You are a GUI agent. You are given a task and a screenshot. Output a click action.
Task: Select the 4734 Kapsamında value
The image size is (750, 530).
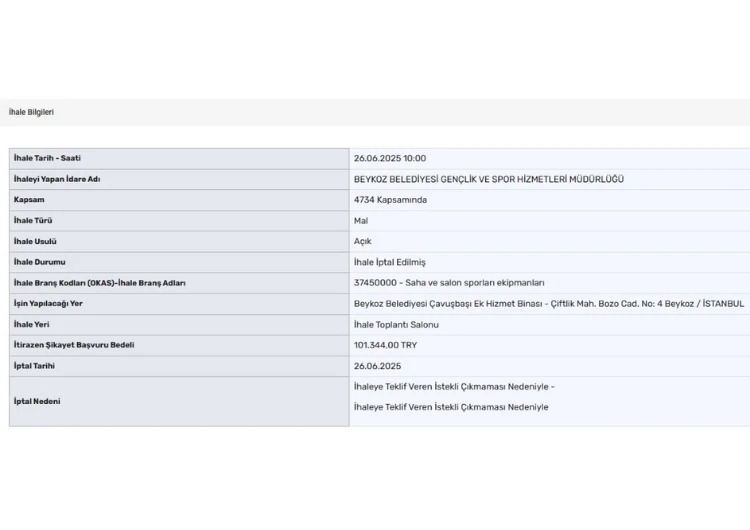click(391, 200)
